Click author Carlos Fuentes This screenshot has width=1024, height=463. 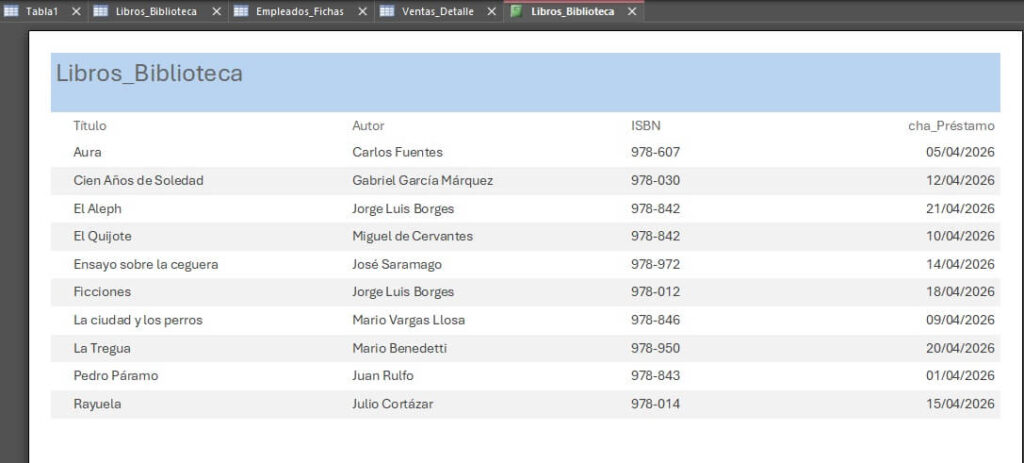(x=398, y=152)
